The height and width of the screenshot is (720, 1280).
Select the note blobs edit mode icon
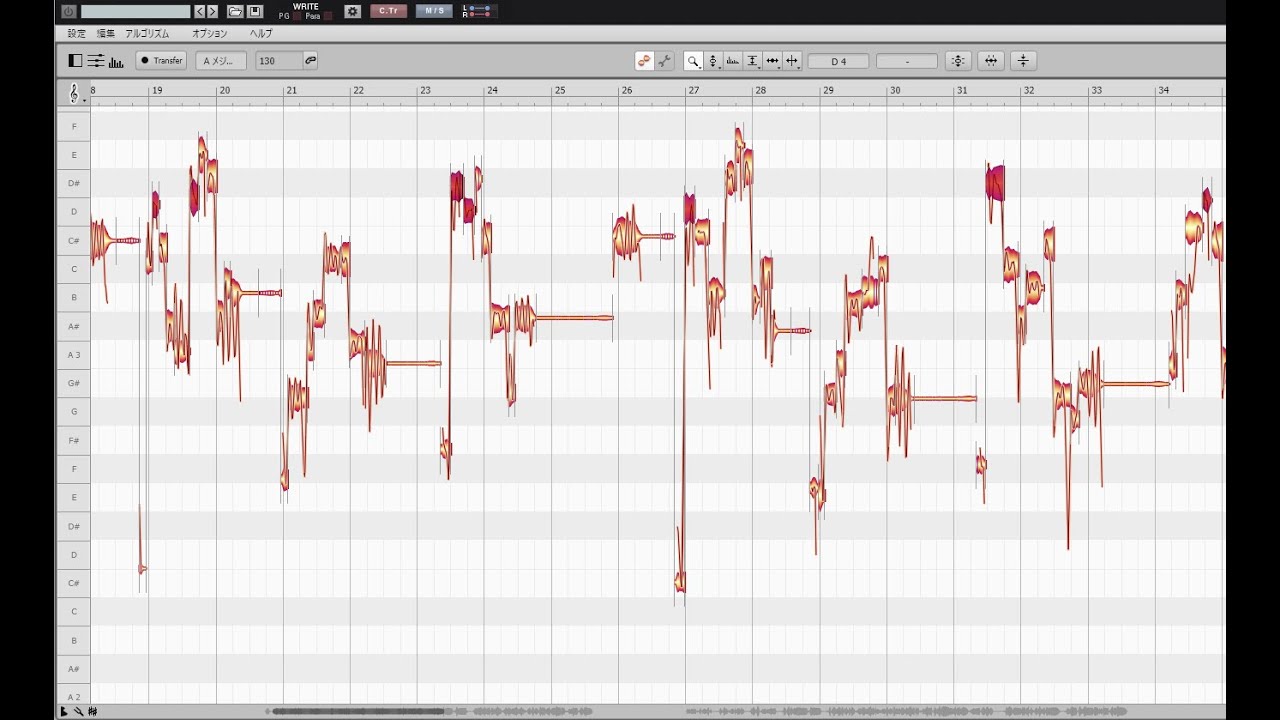tap(645, 61)
